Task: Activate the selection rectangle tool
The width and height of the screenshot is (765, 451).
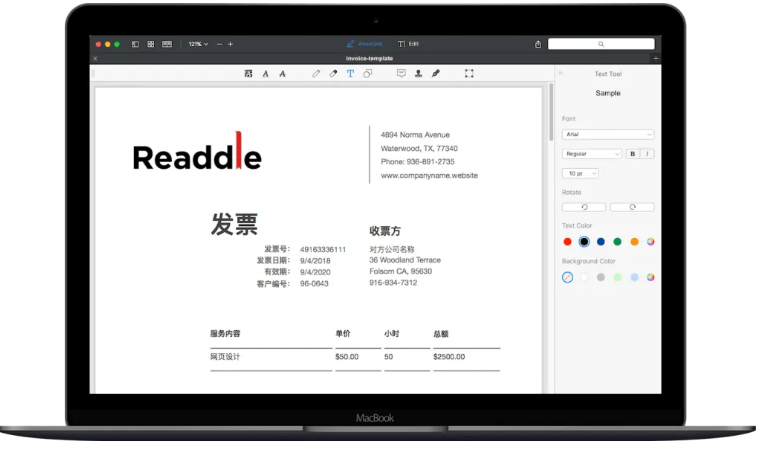Action: coord(469,74)
